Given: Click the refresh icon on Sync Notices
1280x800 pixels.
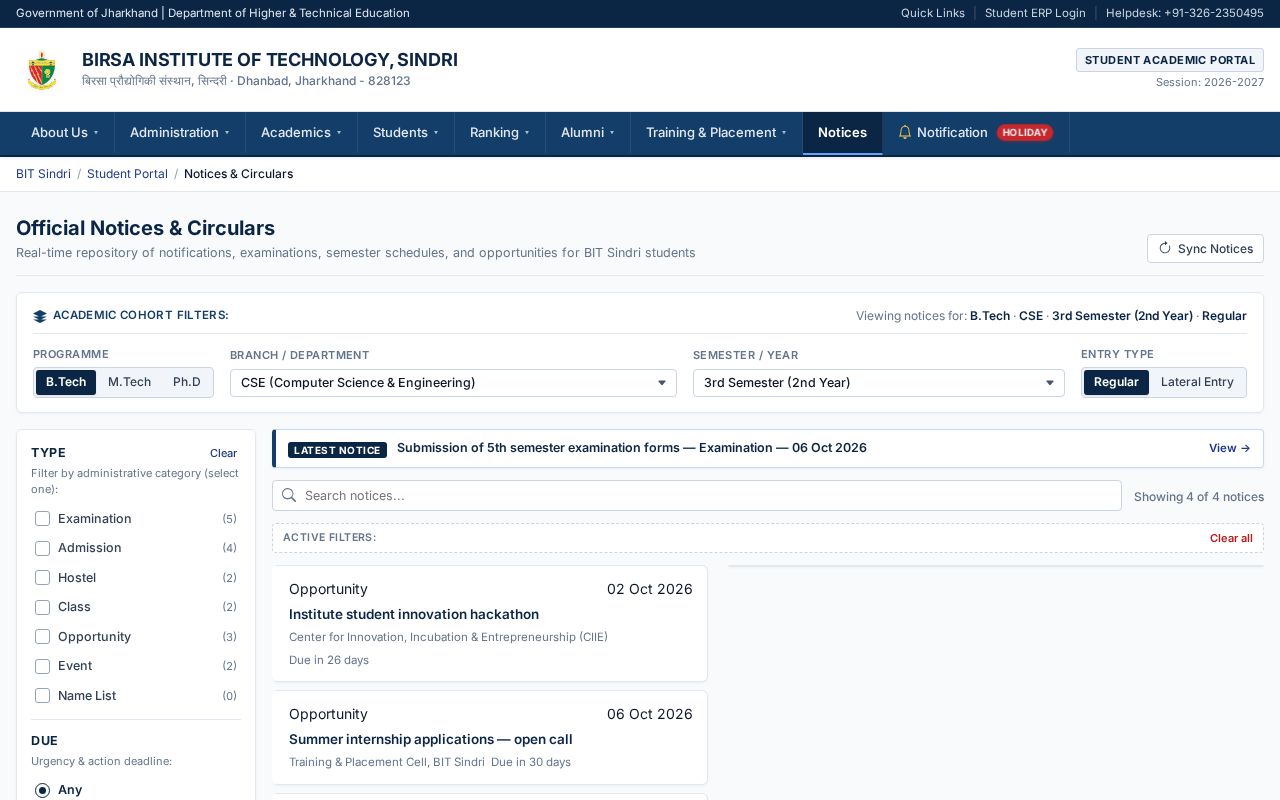Looking at the screenshot, I should (x=1165, y=248).
